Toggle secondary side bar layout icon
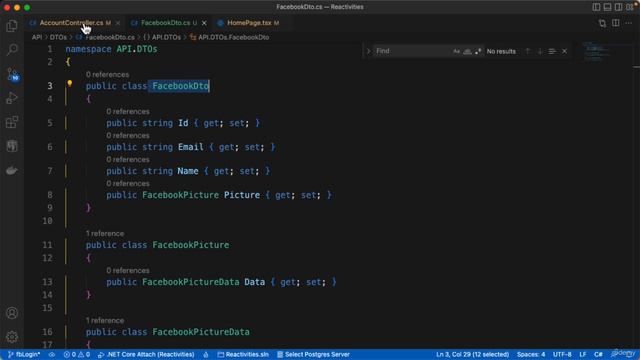The height and width of the screenshot is (360, 640). (618, 7)
